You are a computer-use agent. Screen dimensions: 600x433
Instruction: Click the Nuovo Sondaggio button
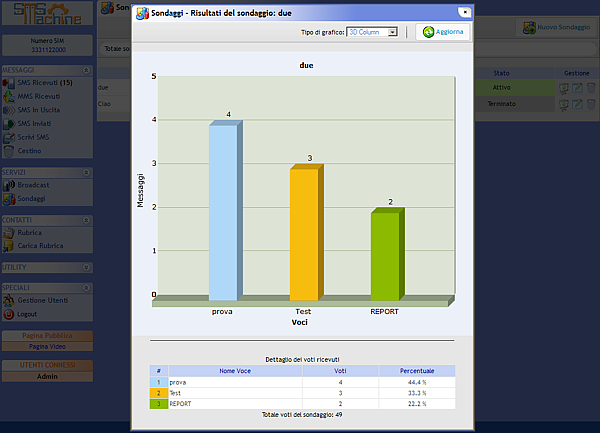click(557, 27)
